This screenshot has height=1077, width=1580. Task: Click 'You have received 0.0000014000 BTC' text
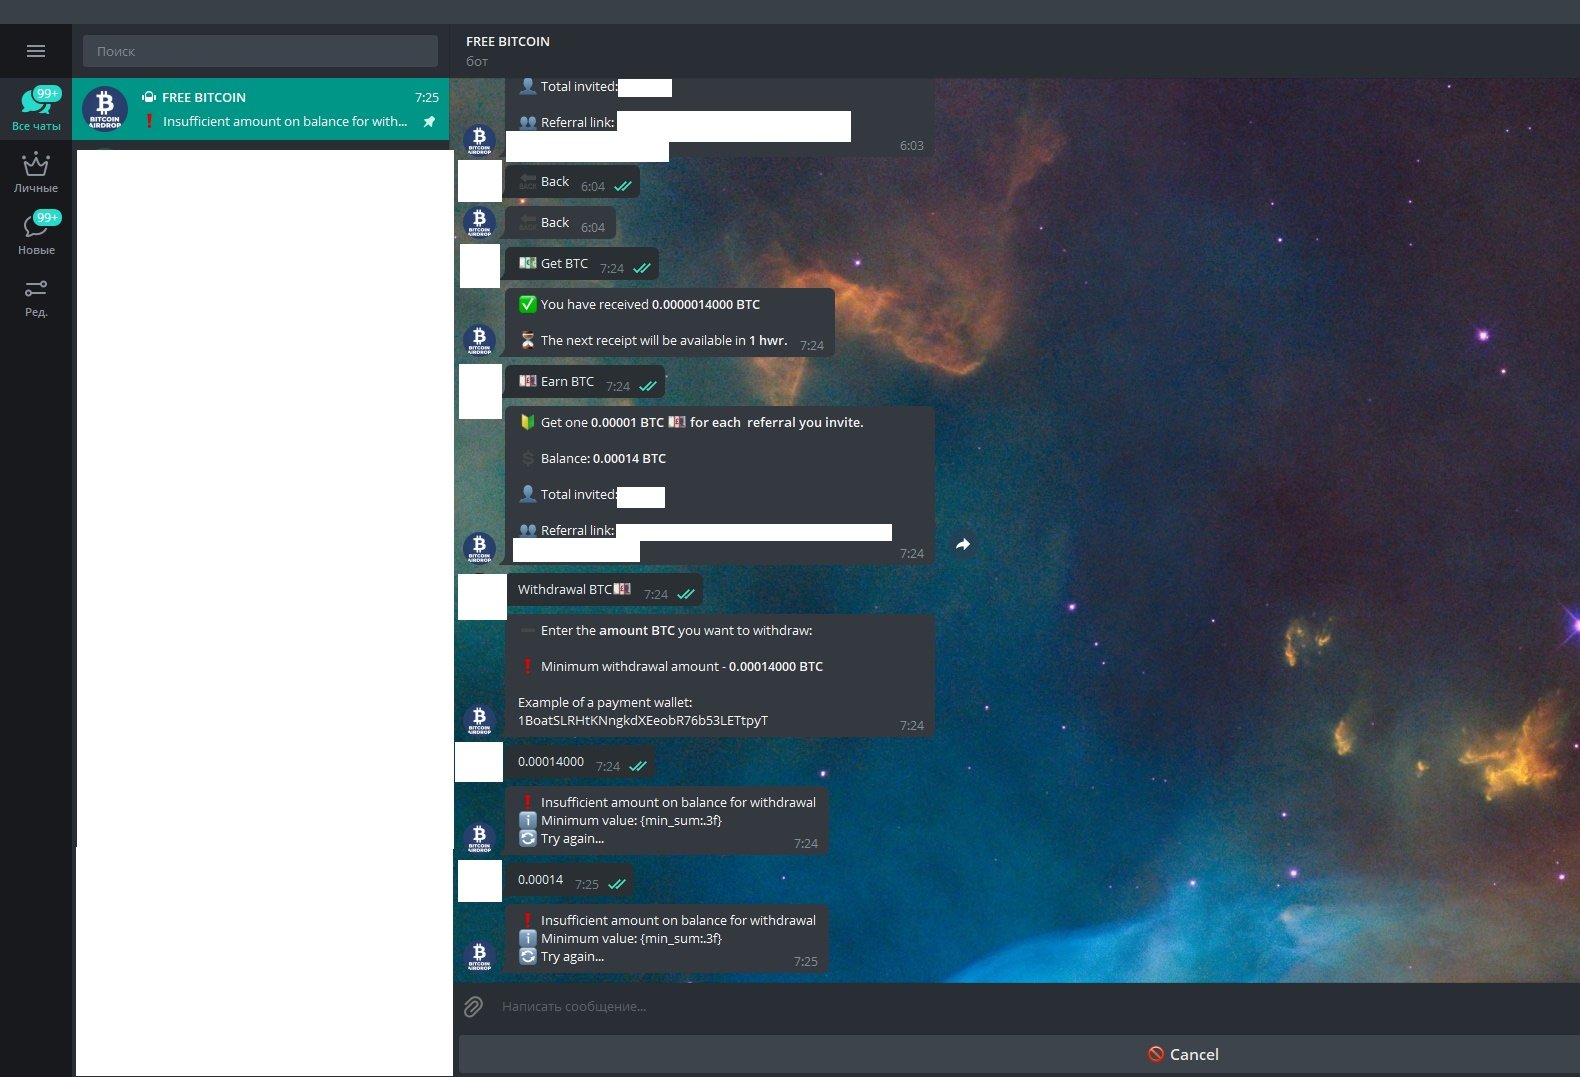tap(650, 305)
